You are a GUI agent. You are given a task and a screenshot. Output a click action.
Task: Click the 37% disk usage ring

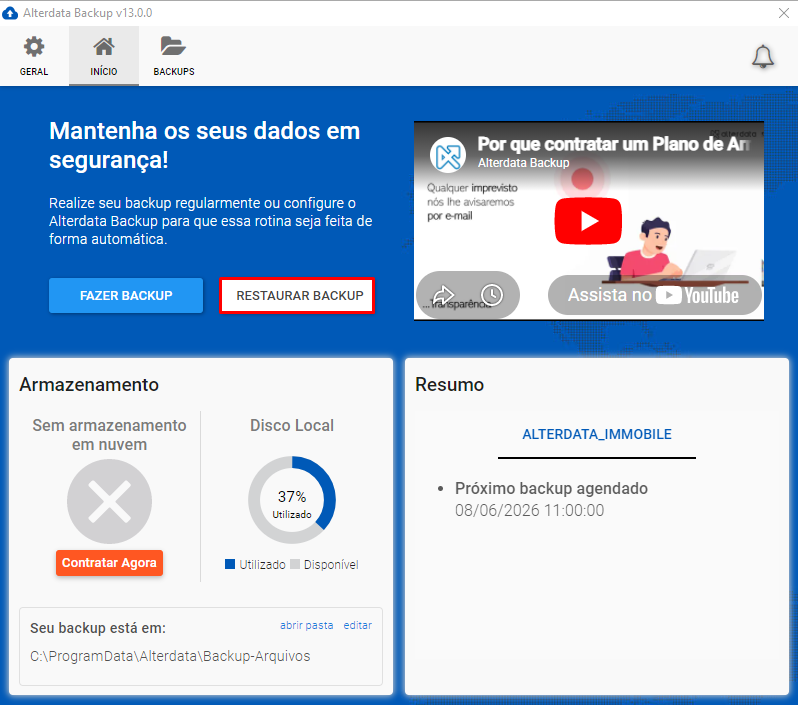tap(292, 500)
